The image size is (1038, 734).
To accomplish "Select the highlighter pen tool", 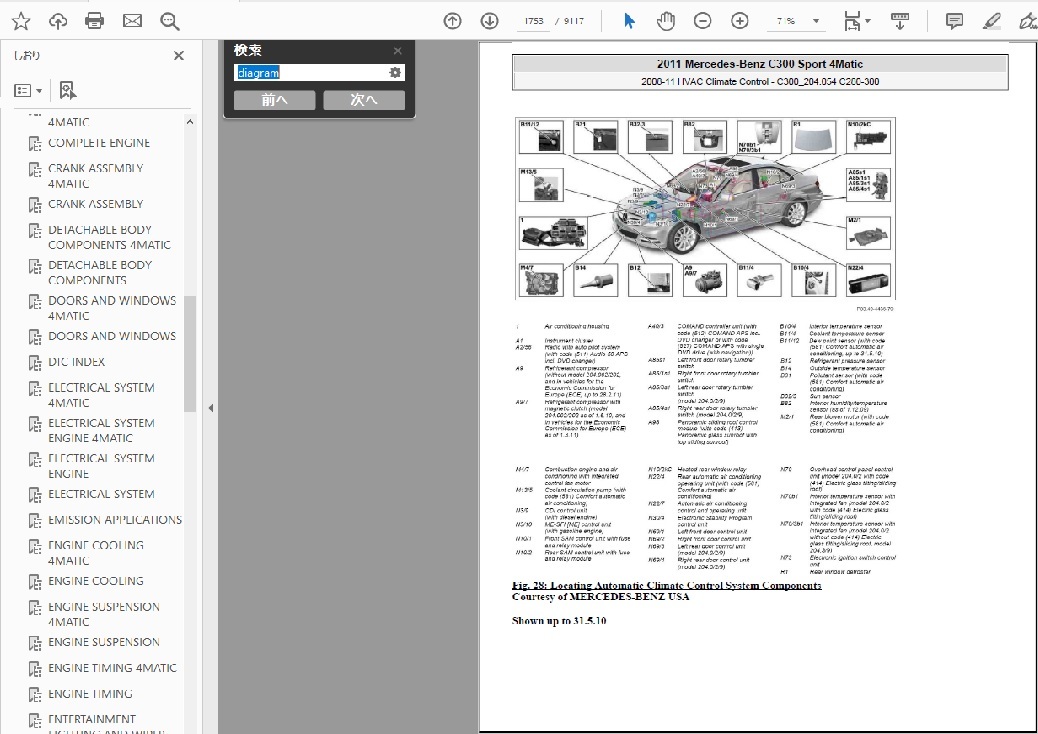I will [x=992, y=21].
